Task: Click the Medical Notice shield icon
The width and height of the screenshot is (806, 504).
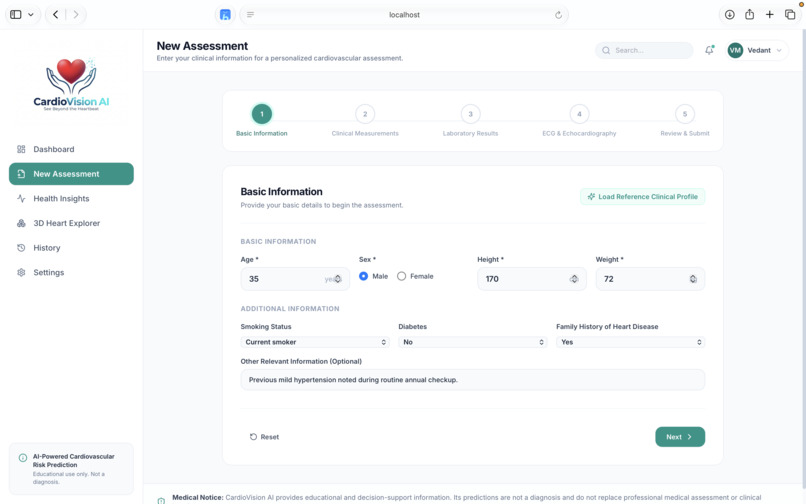Action: pos(161,500)
